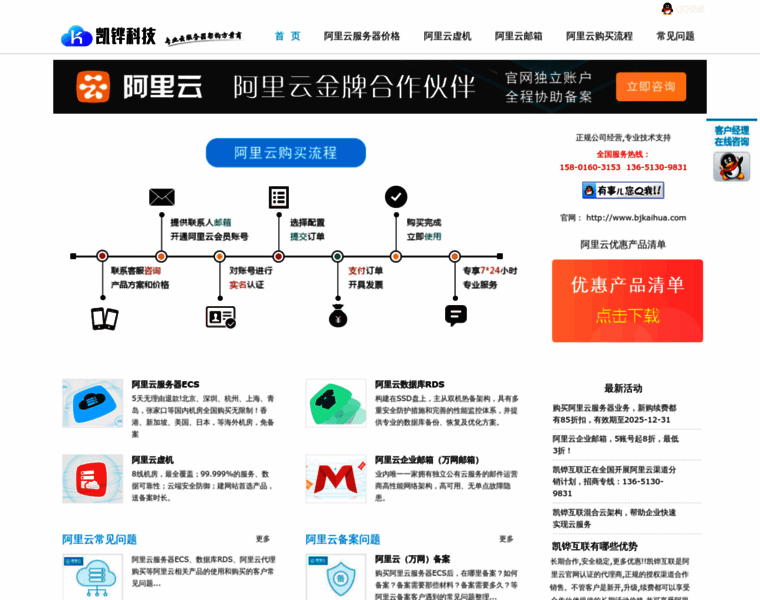Click the mobile phones icon under 联系客服咨询
Screen dimensions: 760x600
click(104, 318)
